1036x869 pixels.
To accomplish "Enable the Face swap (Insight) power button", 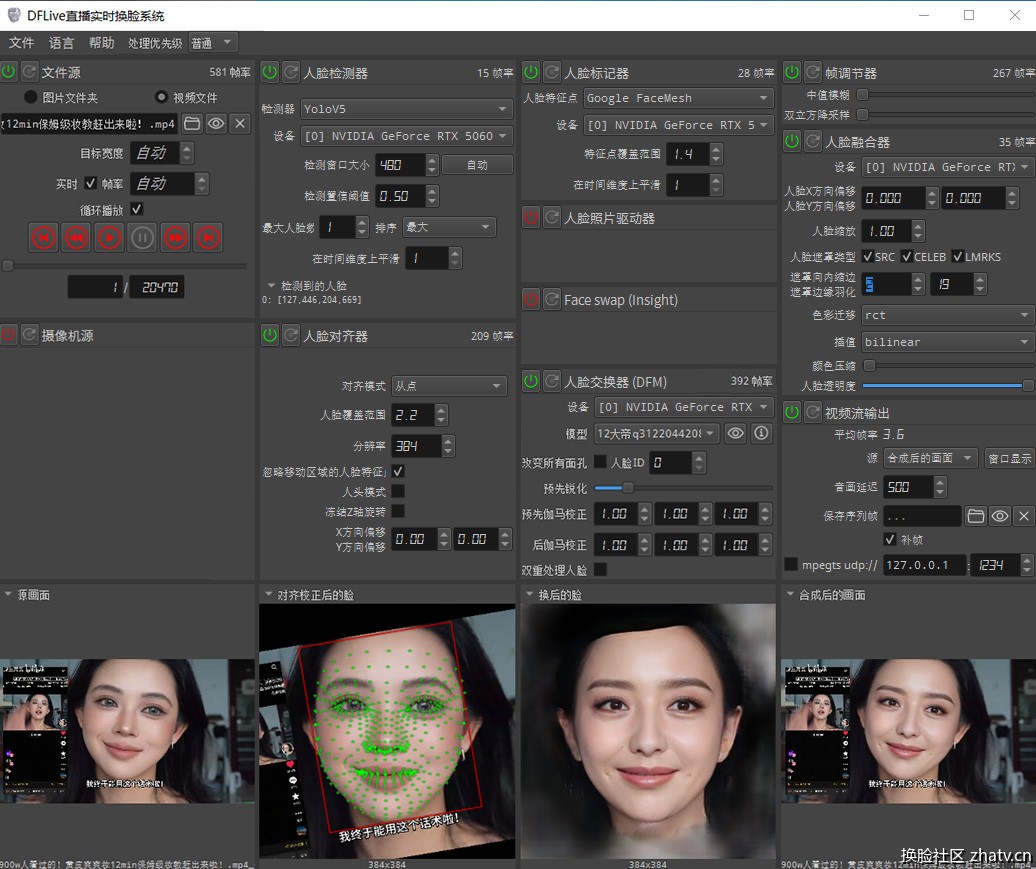I will (x=531, y=299).
